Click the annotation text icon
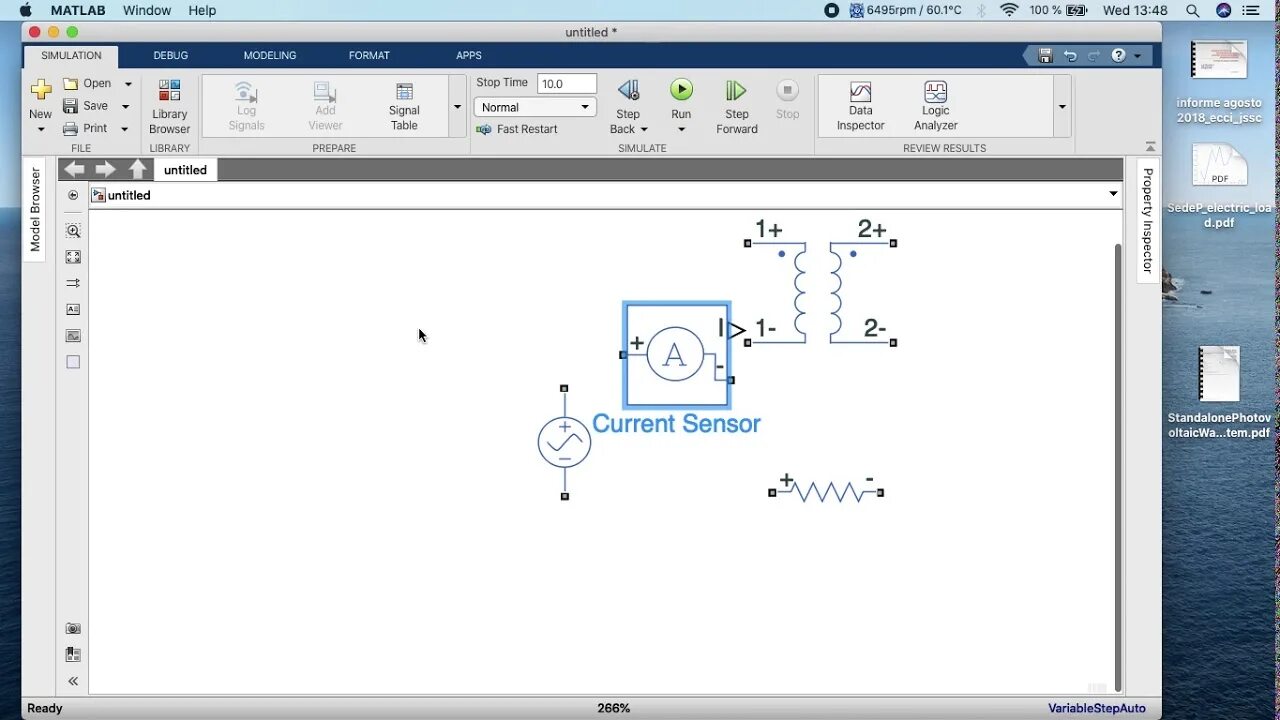Screen dimensions: 1280x720 click(x=73, y=309)
